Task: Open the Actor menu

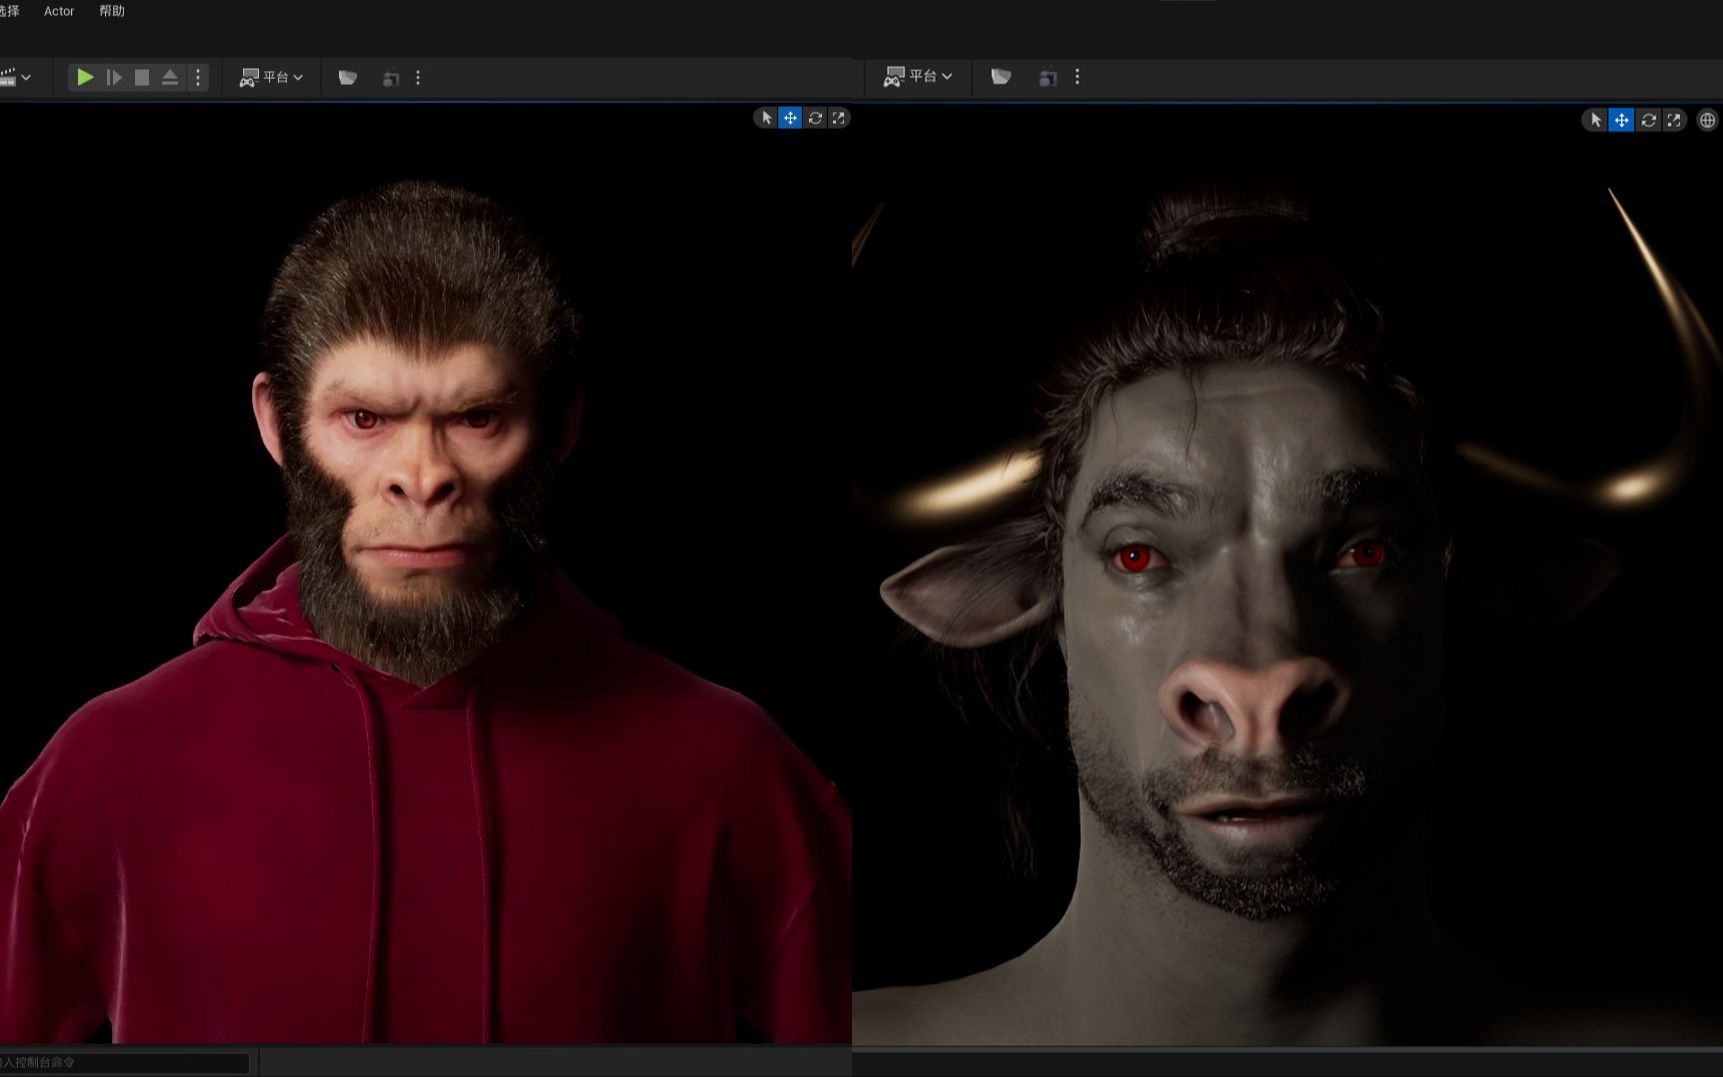Action: (x=59, y=11)
